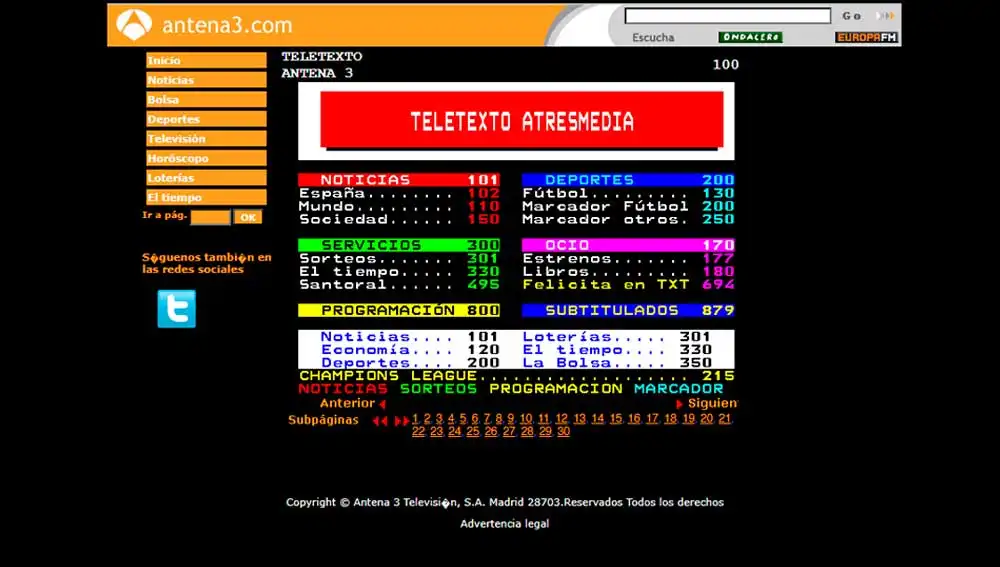This screenshot has width=1000, height=567.
Task: Open the NOTICIAS 101 red header
Action: pos(399,180)
